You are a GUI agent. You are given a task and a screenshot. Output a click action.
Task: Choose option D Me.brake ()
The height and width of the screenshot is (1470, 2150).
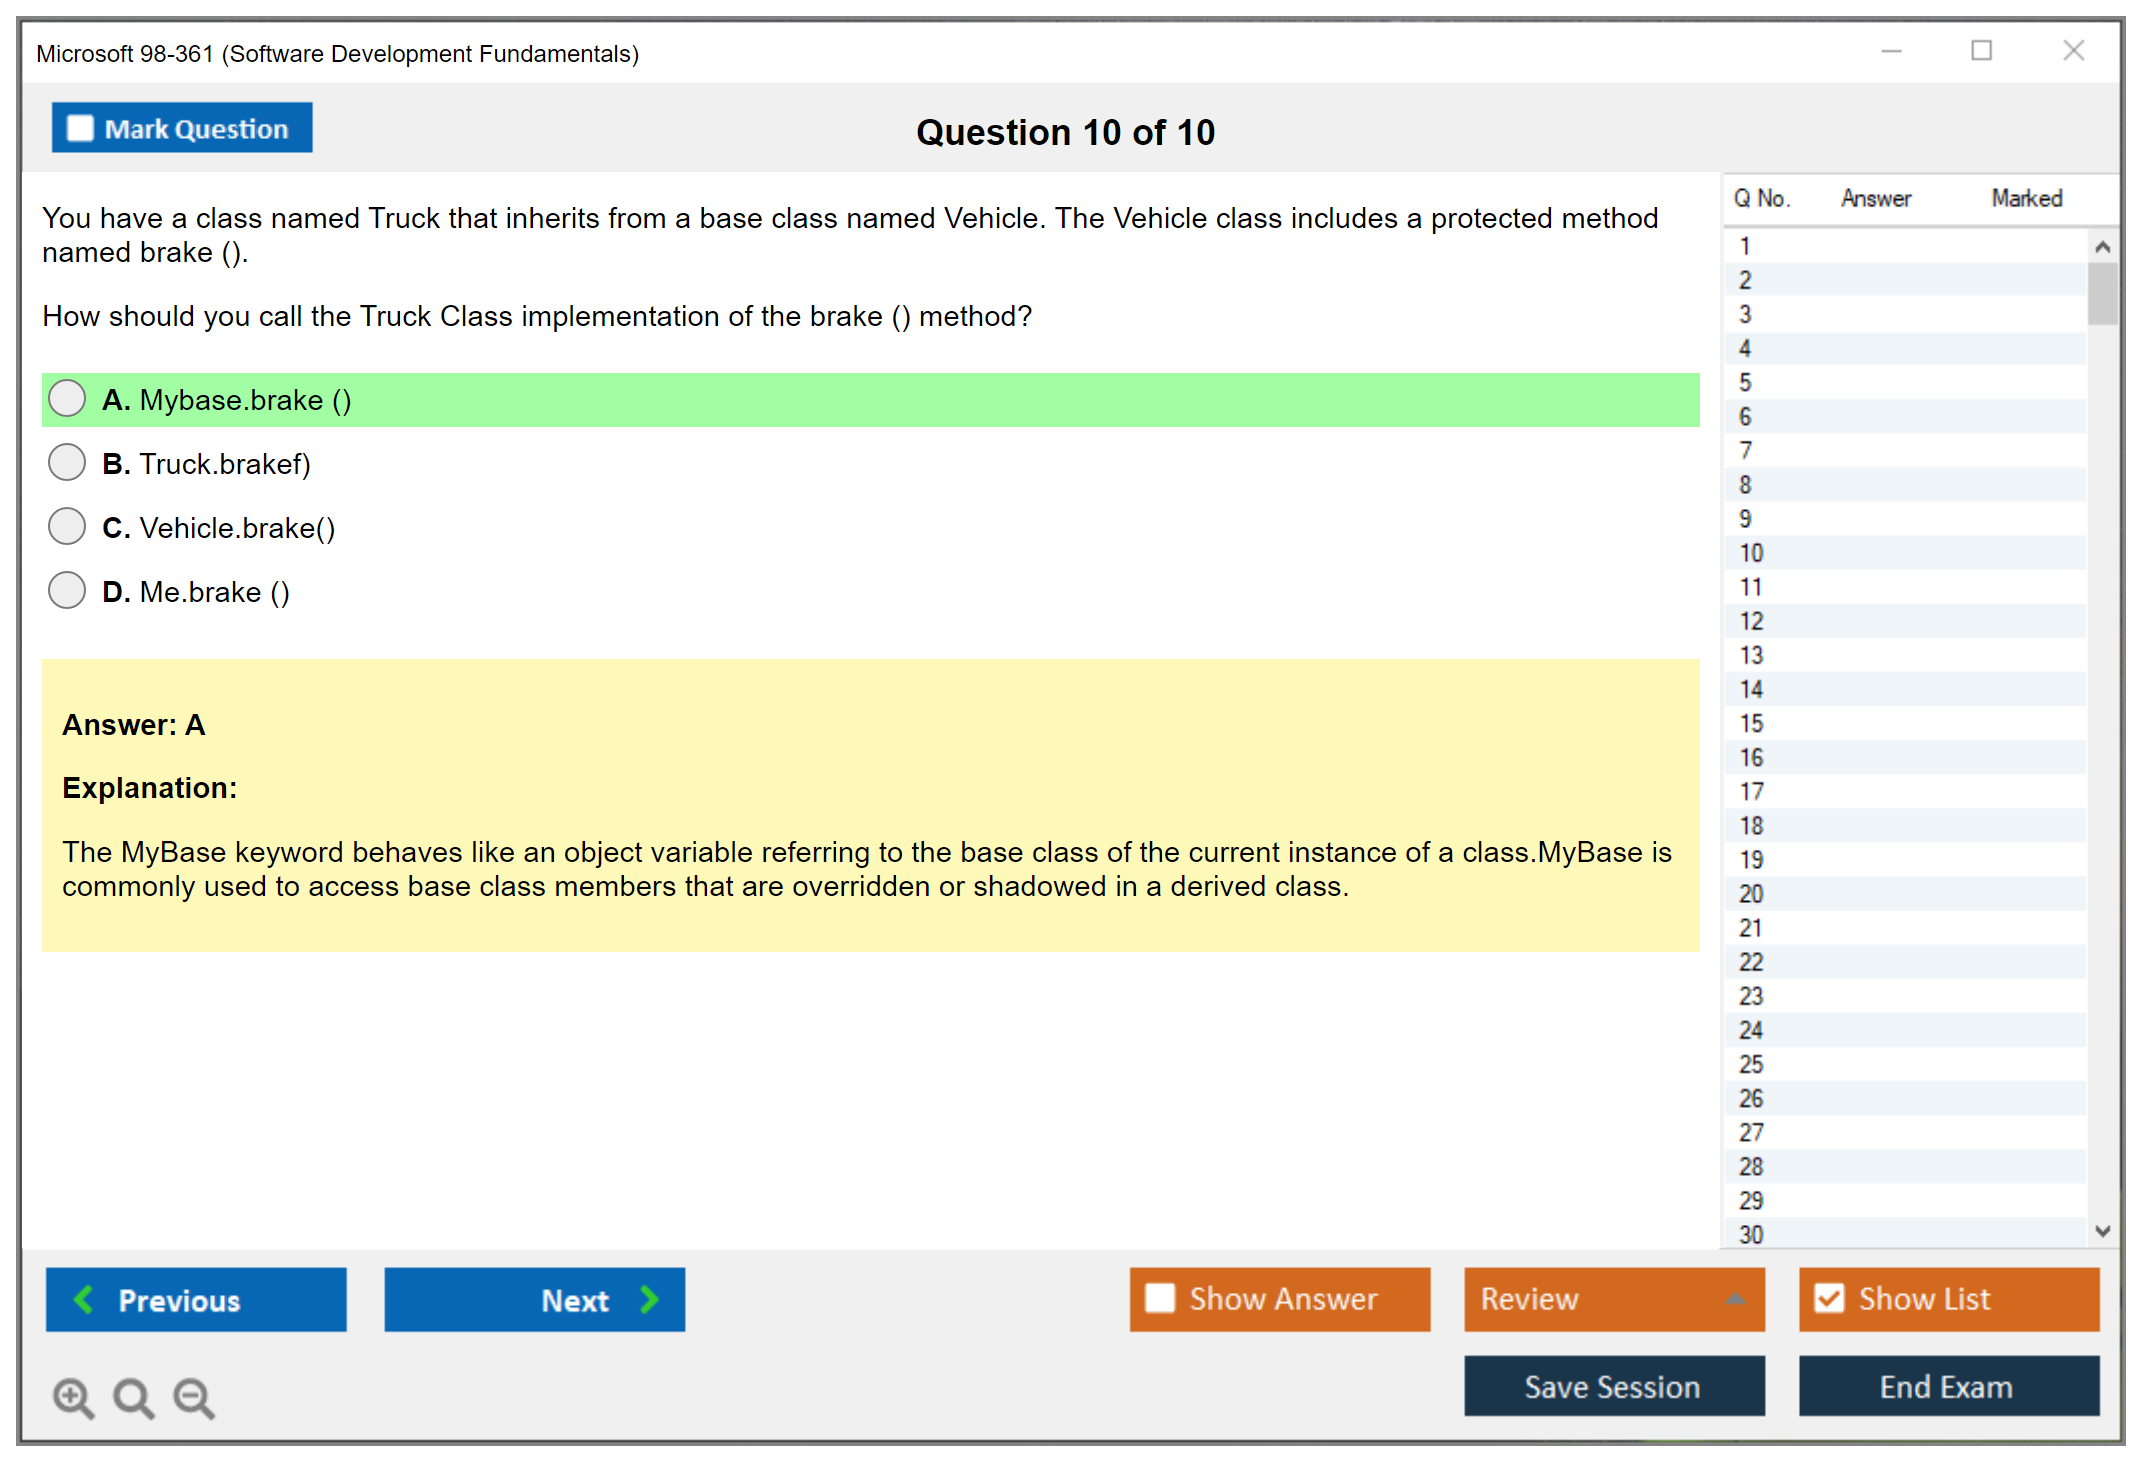67,591
